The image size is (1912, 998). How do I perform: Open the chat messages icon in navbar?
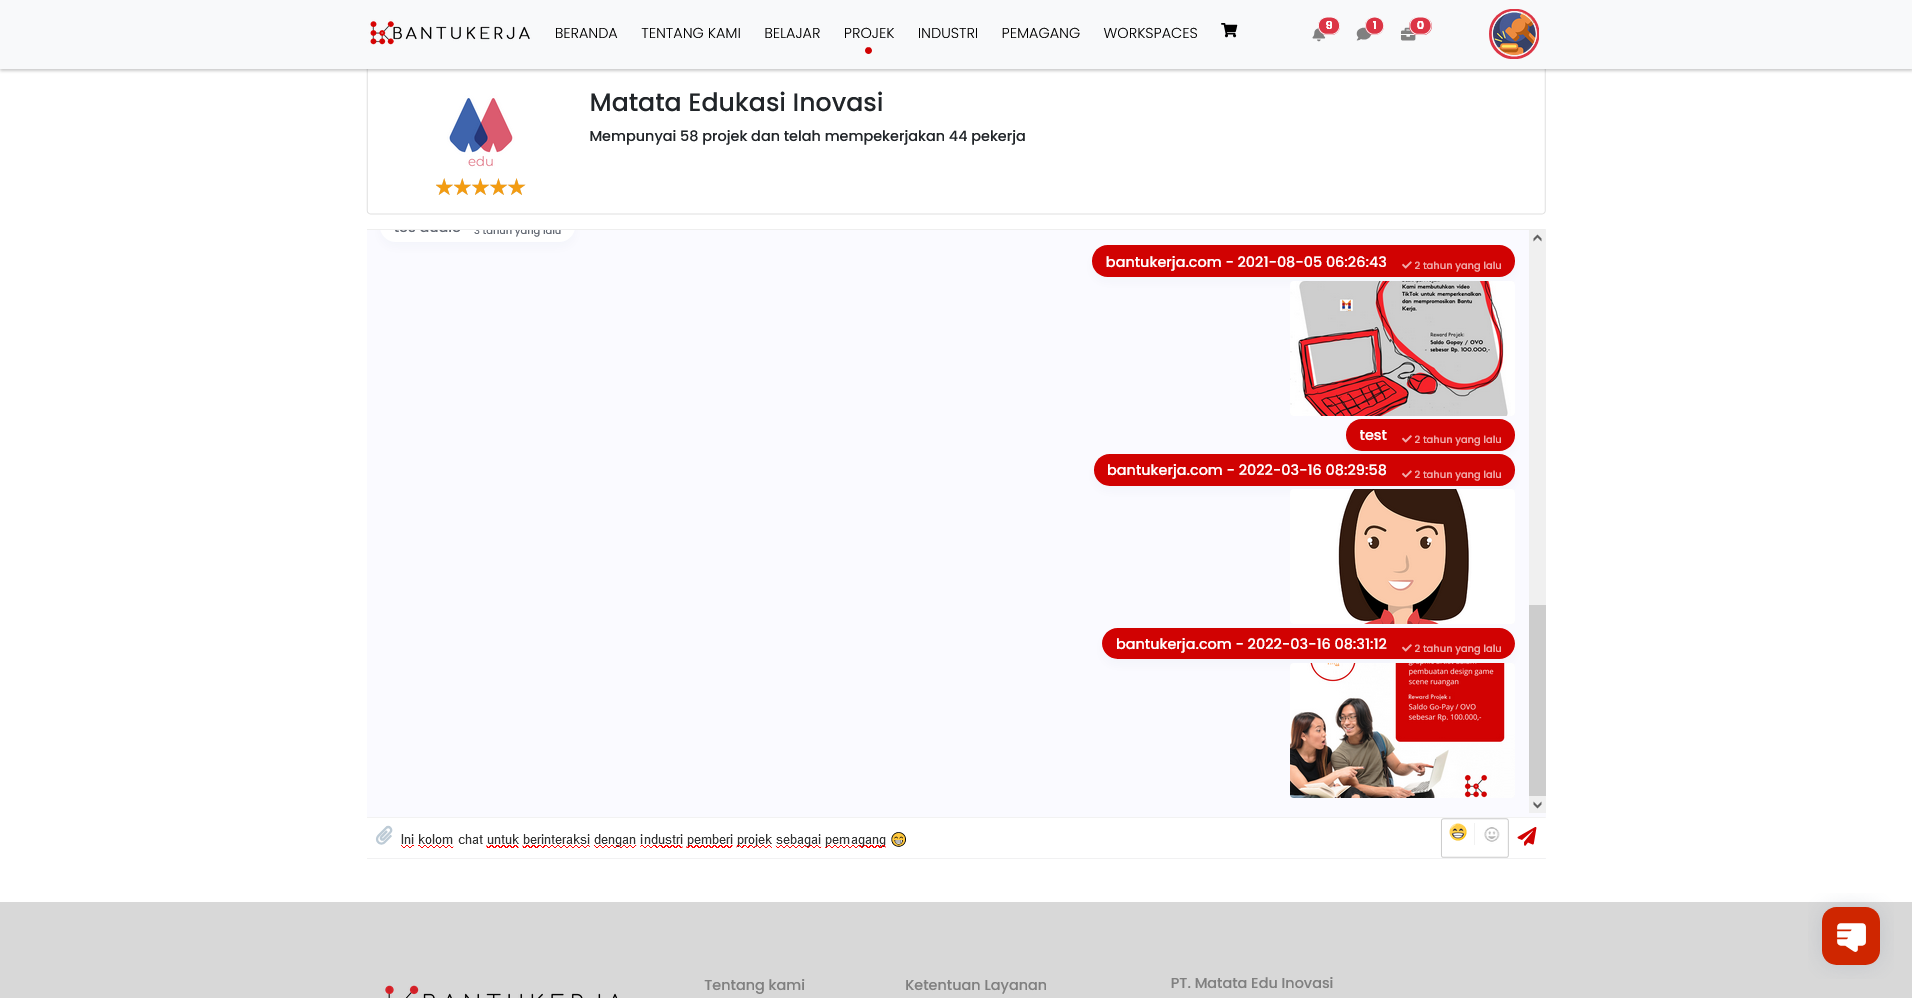point(1363,34)
